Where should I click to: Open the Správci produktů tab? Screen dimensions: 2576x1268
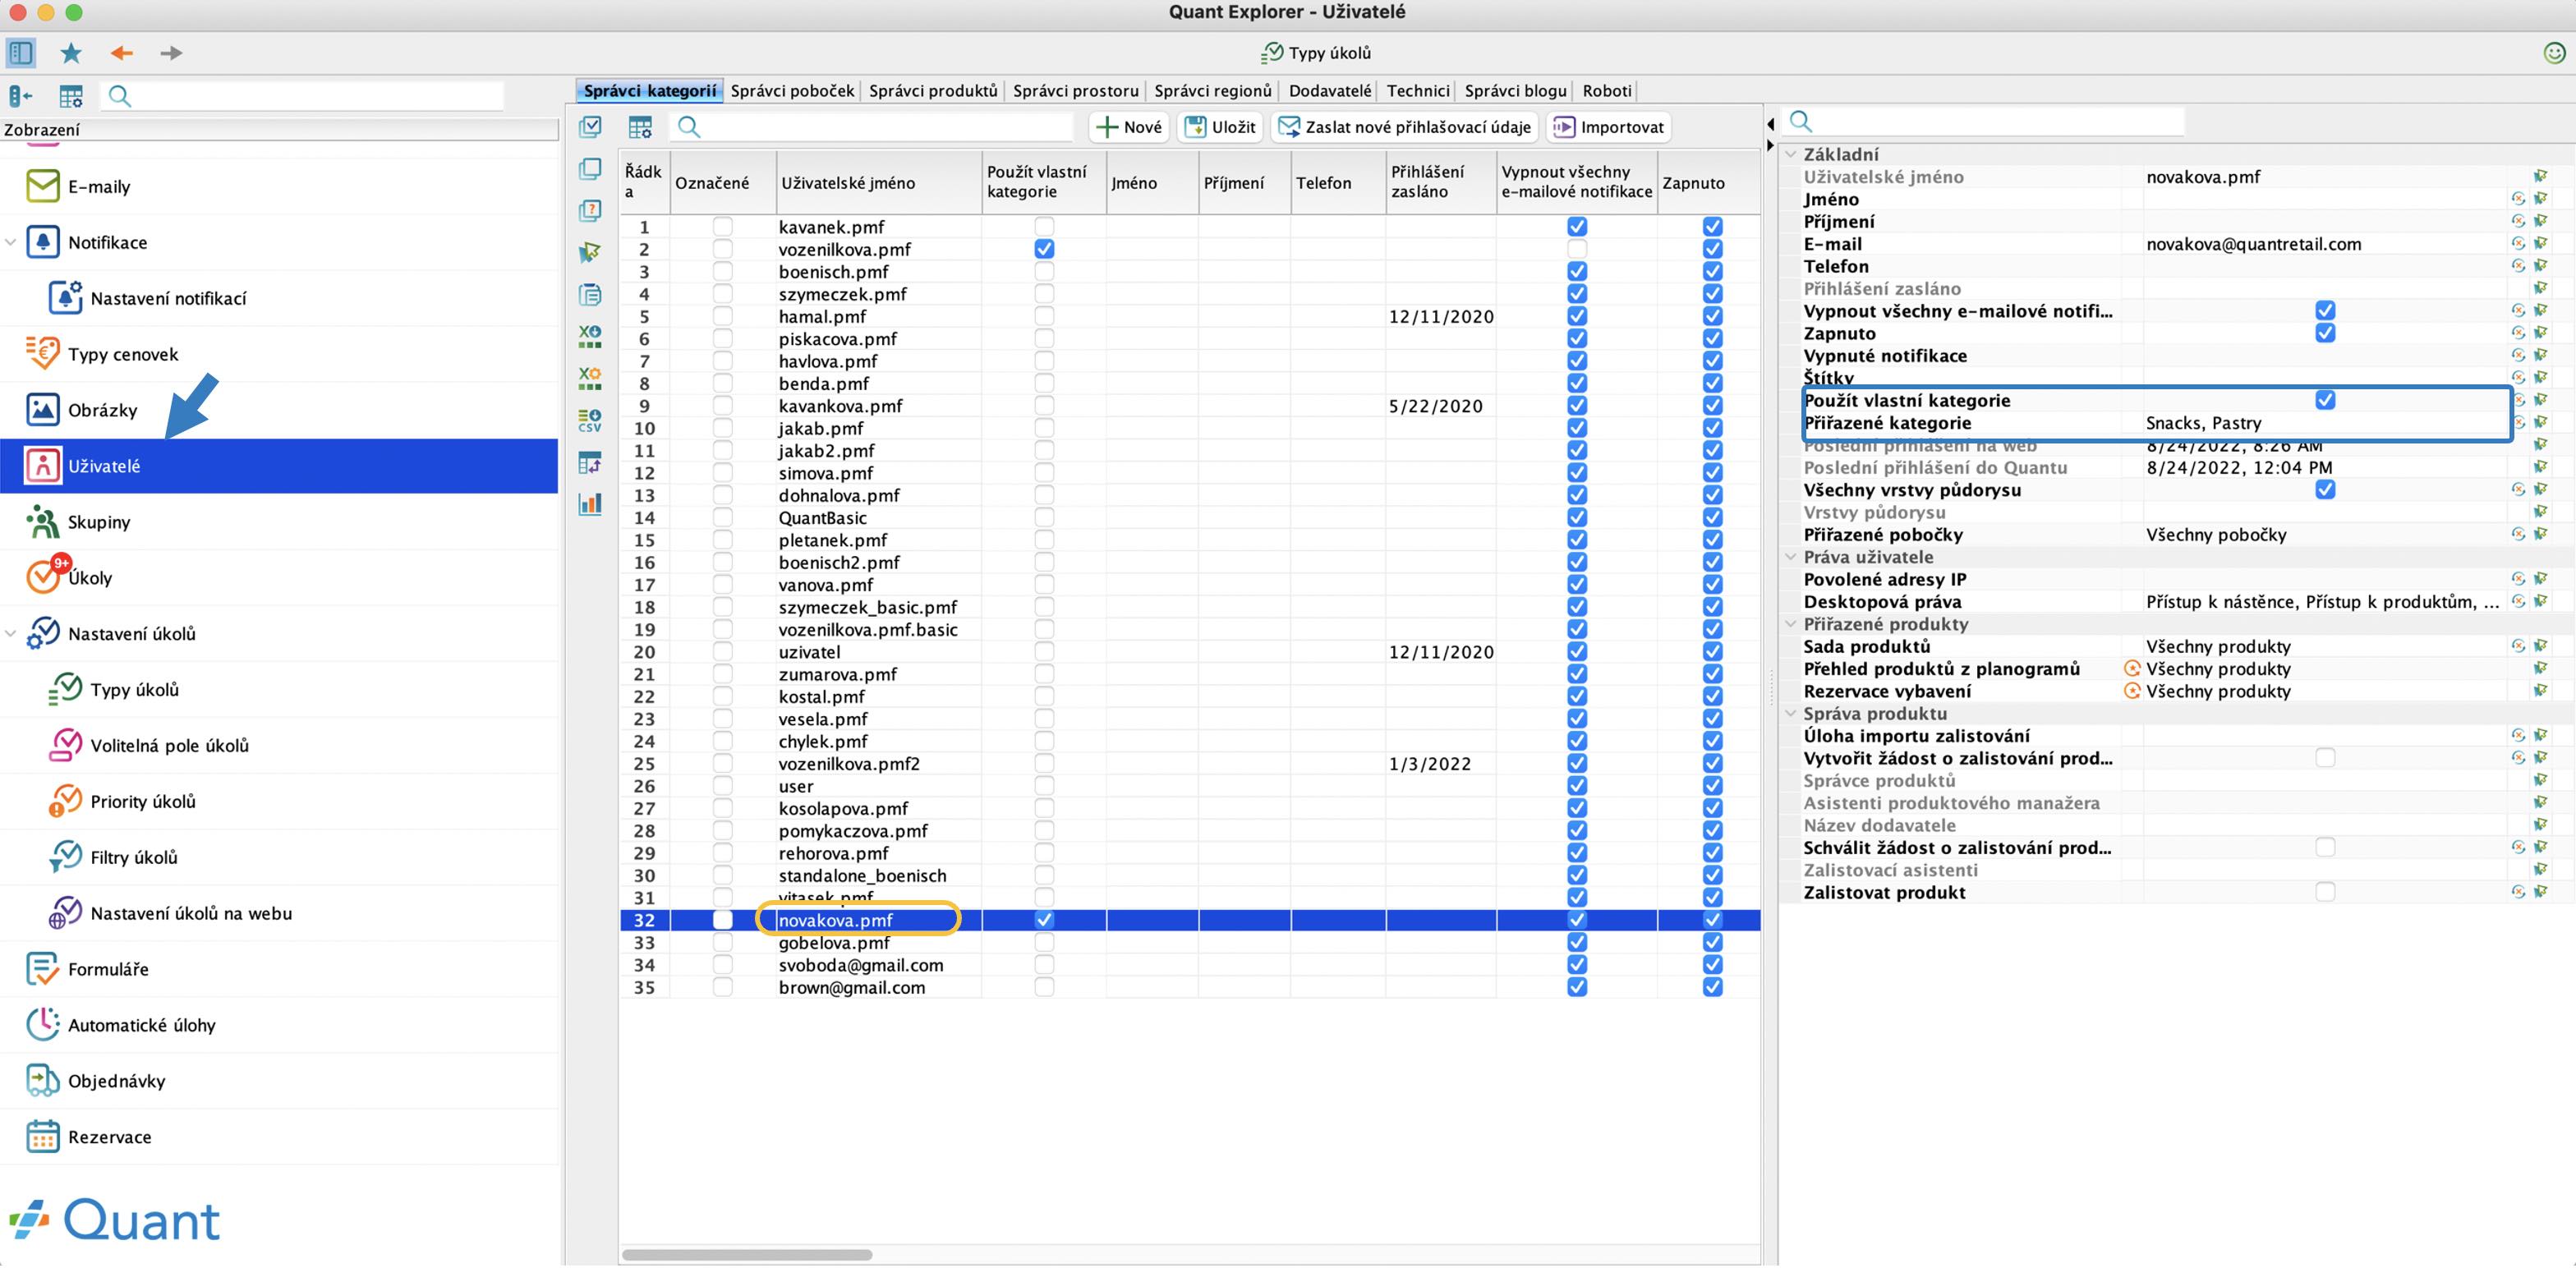(933, 90)
